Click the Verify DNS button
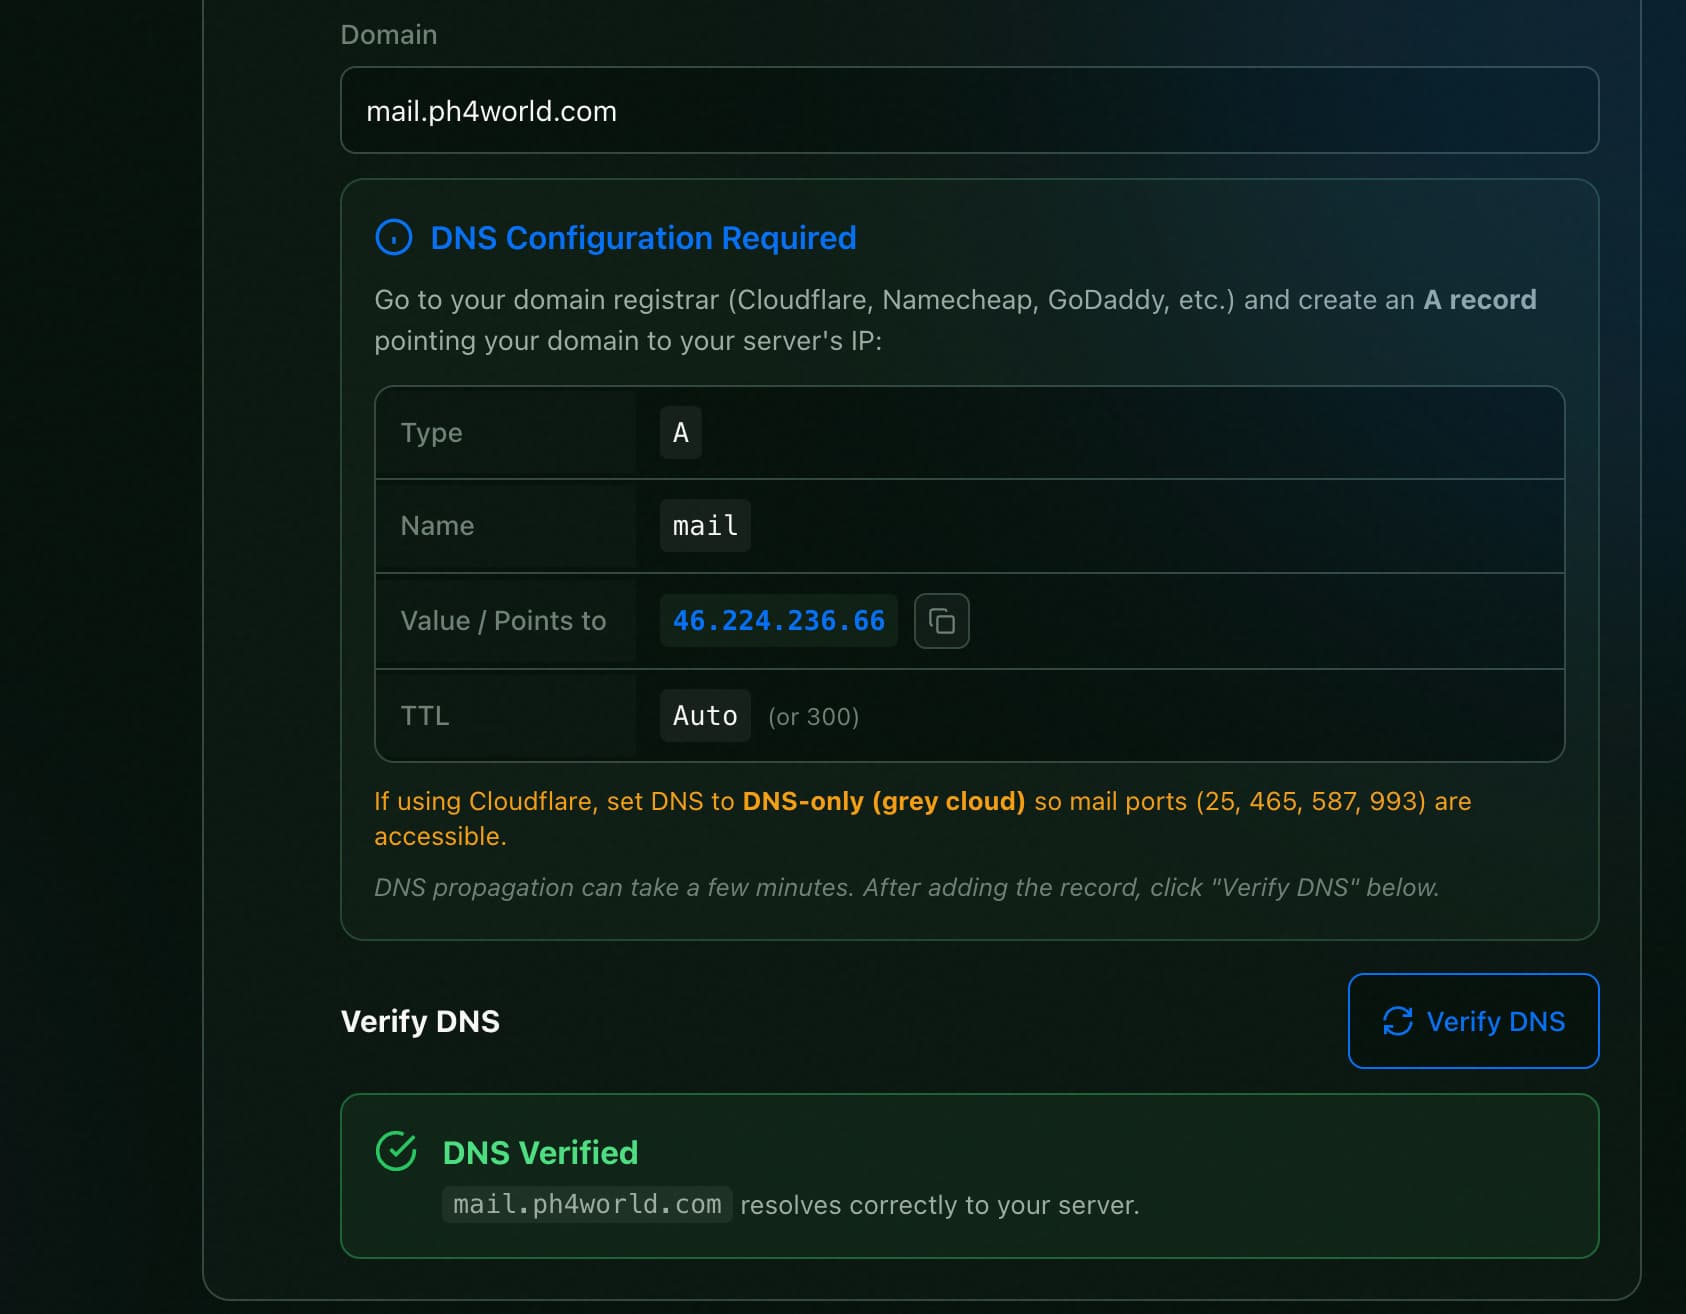Screen dimensions: 1686x1314 [x=1473, y=1021]
